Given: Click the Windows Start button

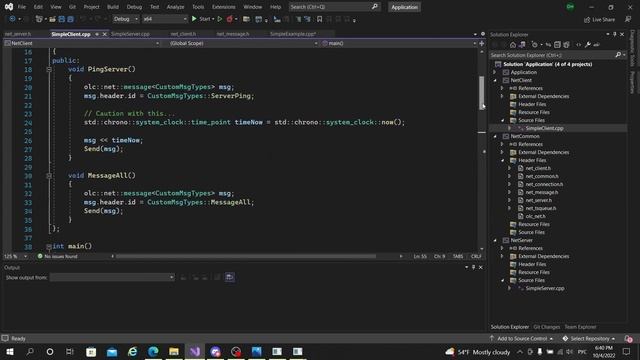Looking at the screenshot, I should point(10,351).
